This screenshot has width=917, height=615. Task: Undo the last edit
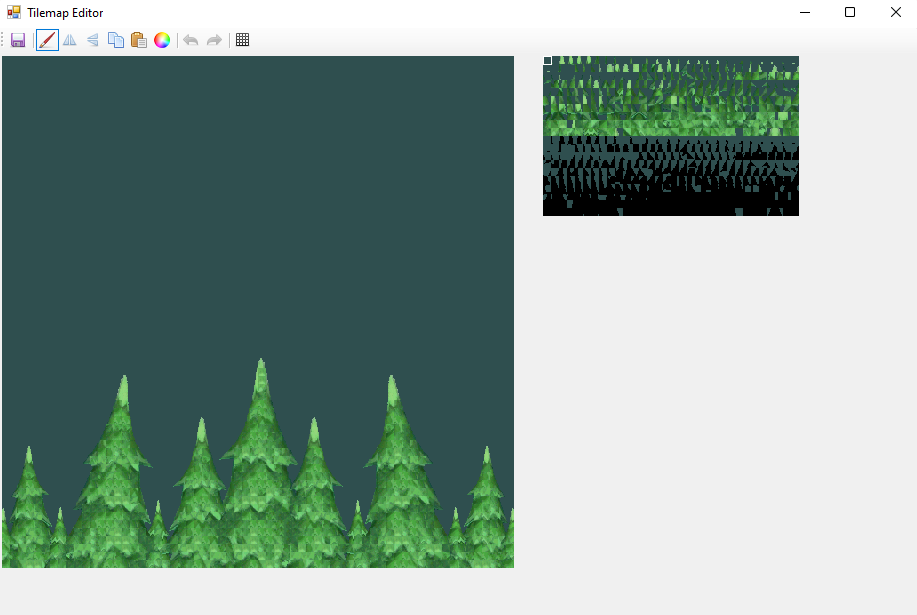(190, 40)
